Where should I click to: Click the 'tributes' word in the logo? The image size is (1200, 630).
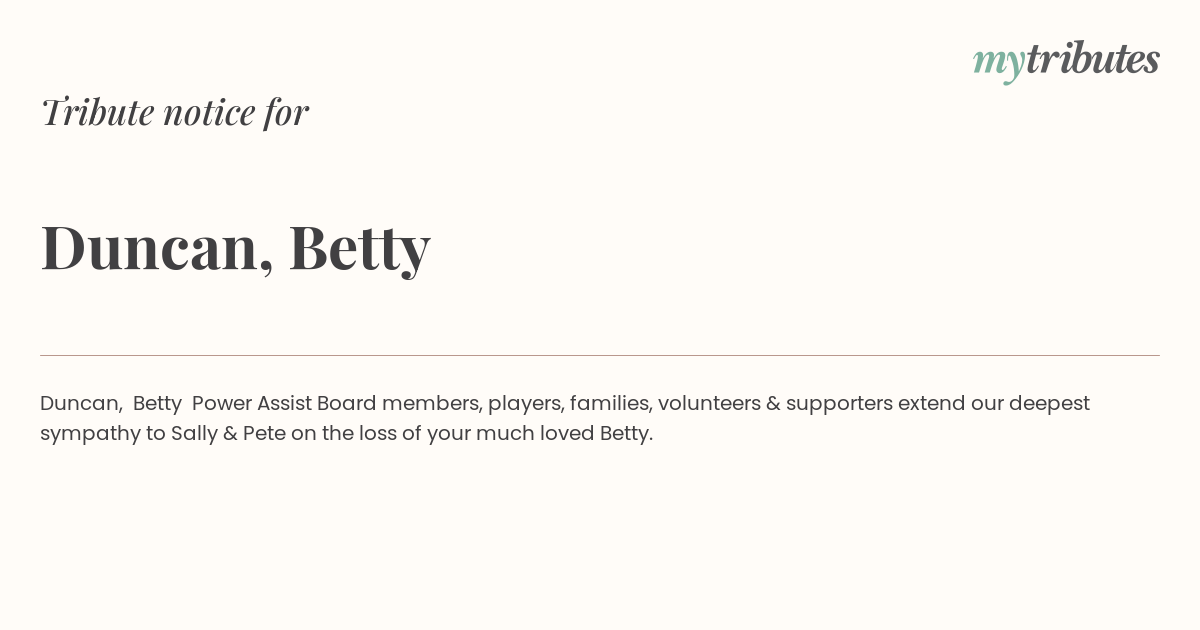(x=1092, y=58)
